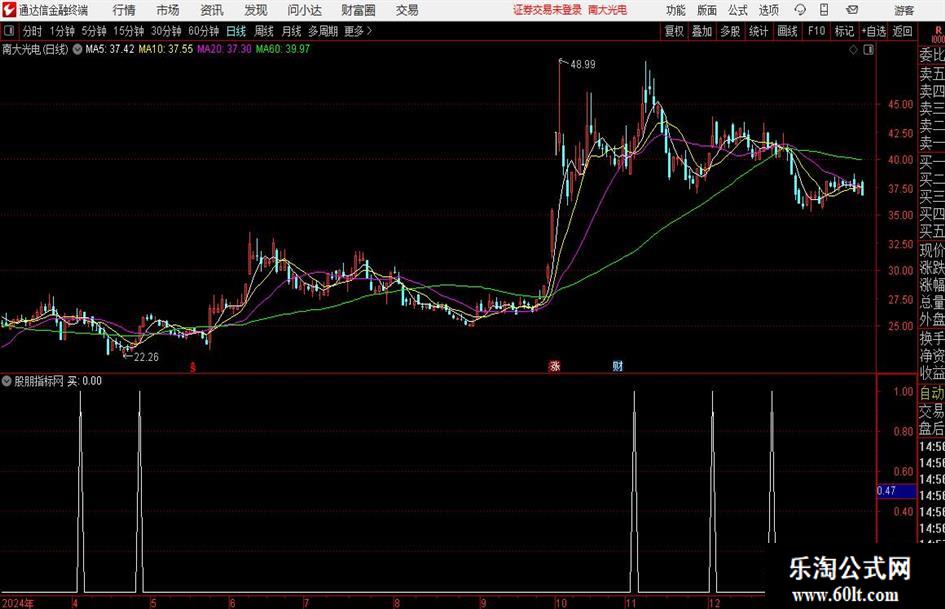Image resolution: width=945 pixels, height=609 pixels.
Task: Select the 日线 daily period tab
Action: [236, 31]
